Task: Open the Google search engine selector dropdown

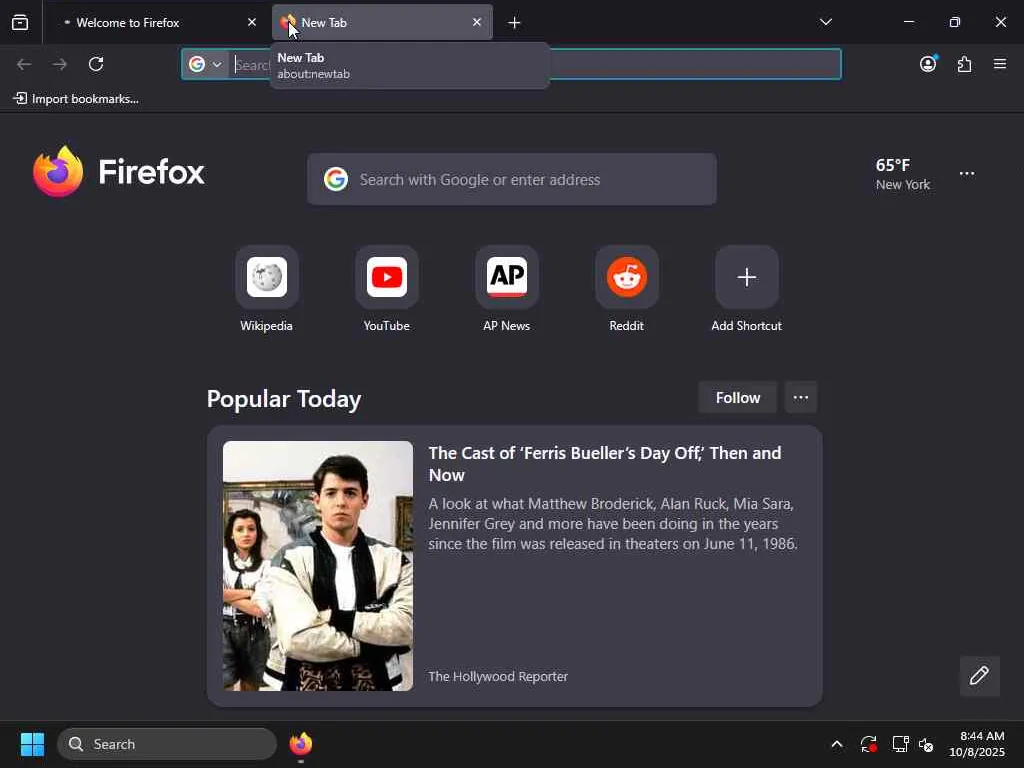Action: pyautogui.click(x=206, y=64)
